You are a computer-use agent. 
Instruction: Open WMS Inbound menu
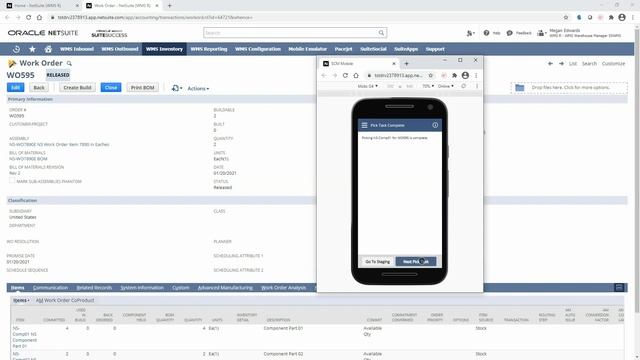pyautogui.click(x=77, y=49)
